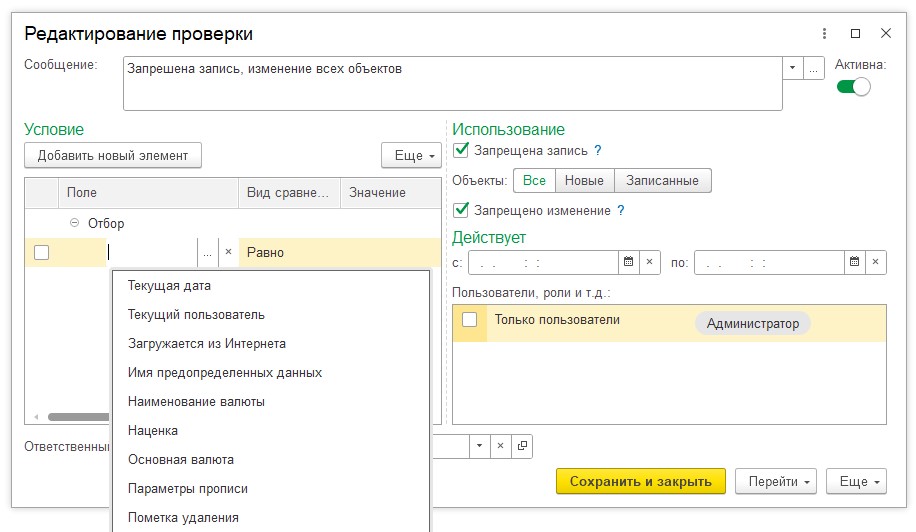This screenshot has width=916, height=532.
Task: Tick the Только пользователи row checkbox
Action: (x=469, y=321)
